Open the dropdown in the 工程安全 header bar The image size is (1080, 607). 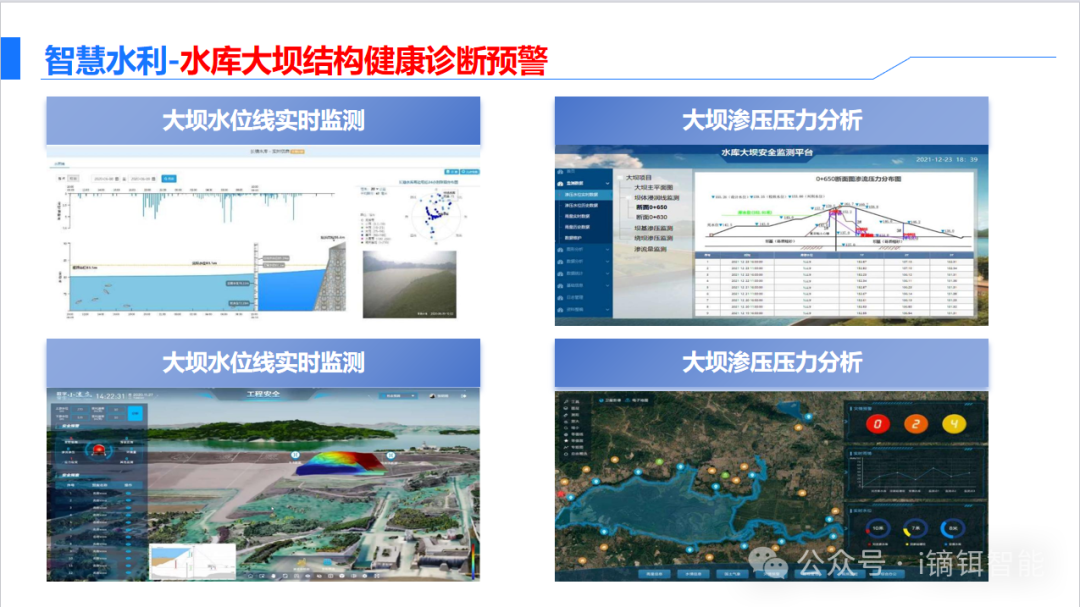398,396
